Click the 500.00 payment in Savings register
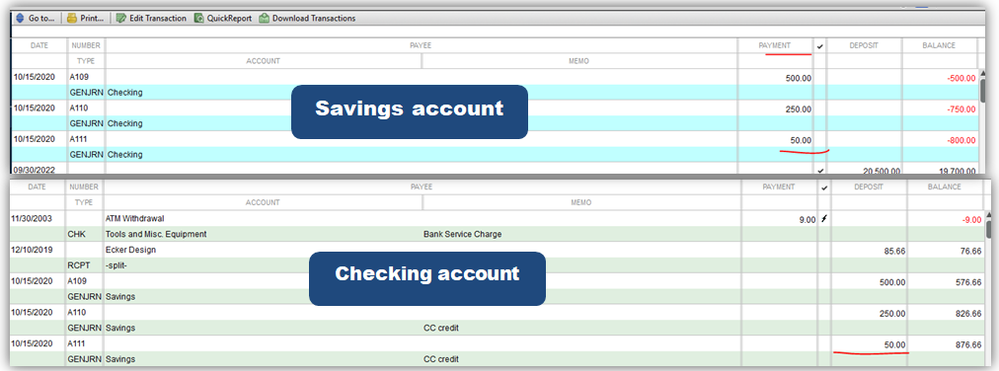 tap(799, 78)
